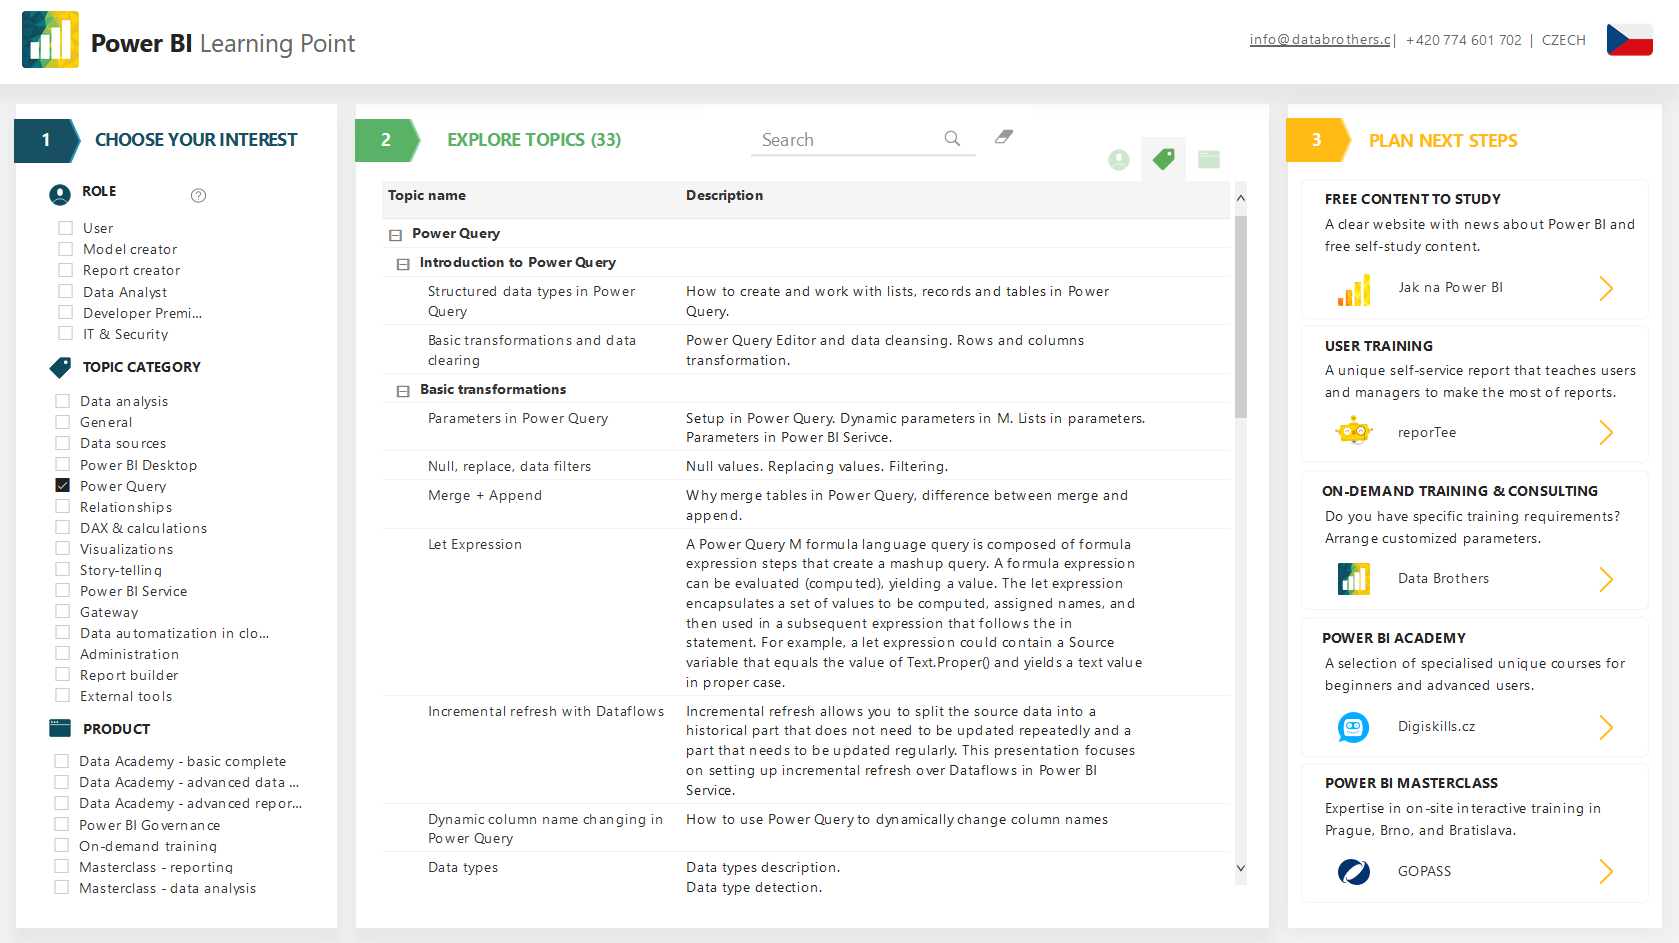Switch to the green tag category view
Viewport: 1679px width, 943px height.
pos(1163,159)
